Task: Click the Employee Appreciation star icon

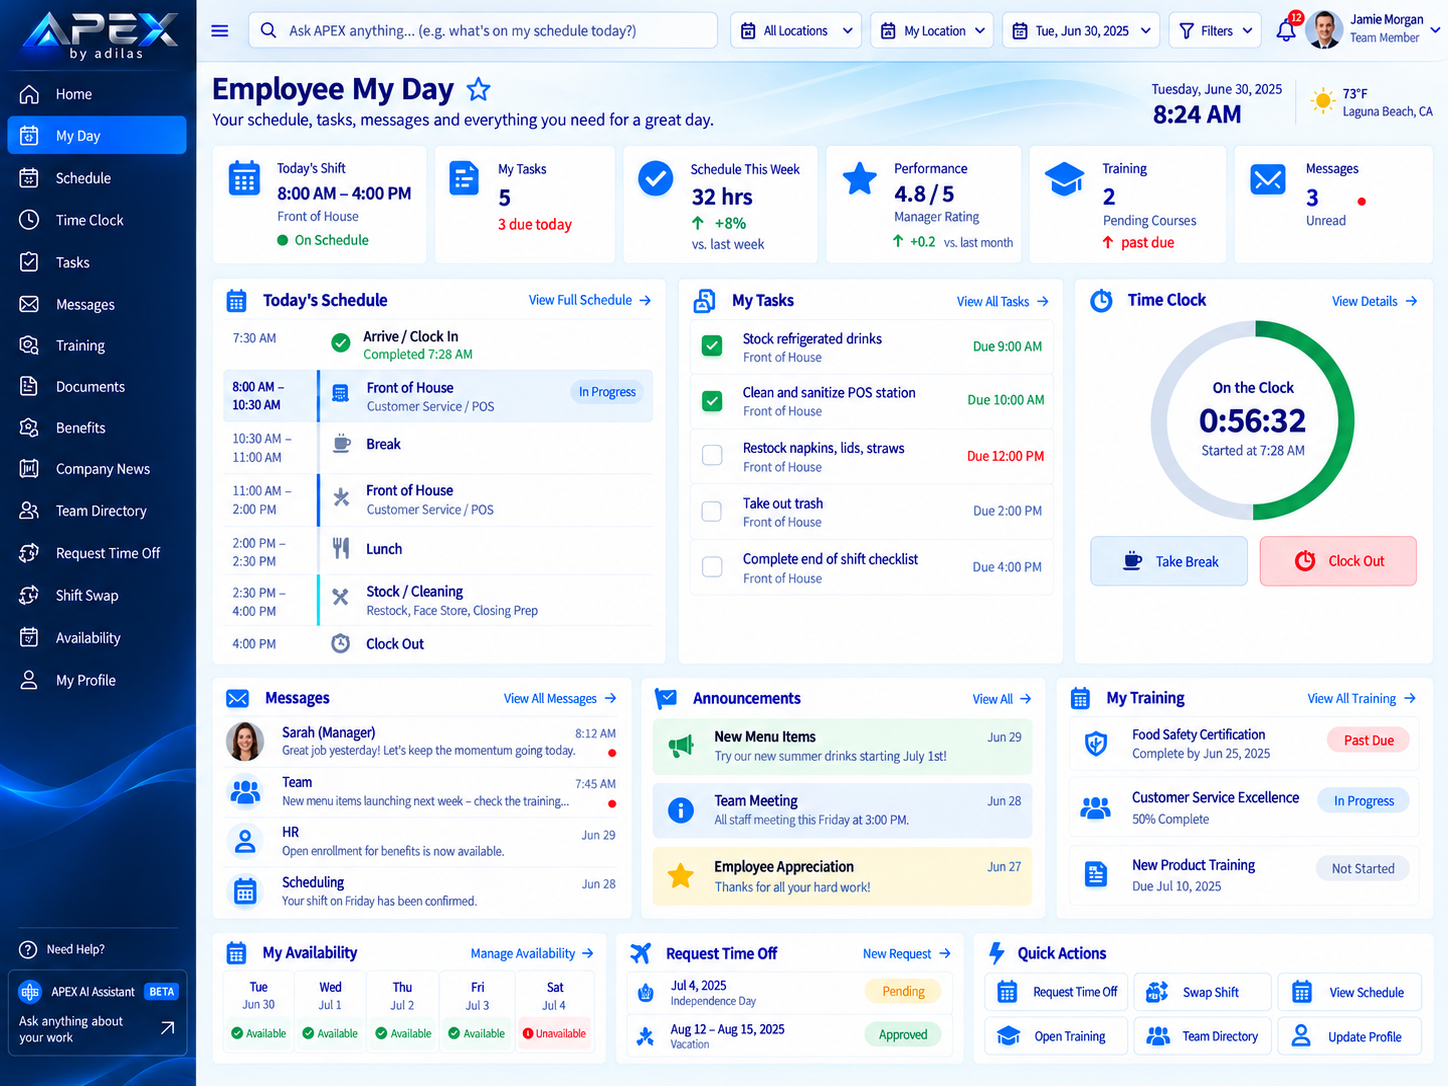Action: point(681,876)
